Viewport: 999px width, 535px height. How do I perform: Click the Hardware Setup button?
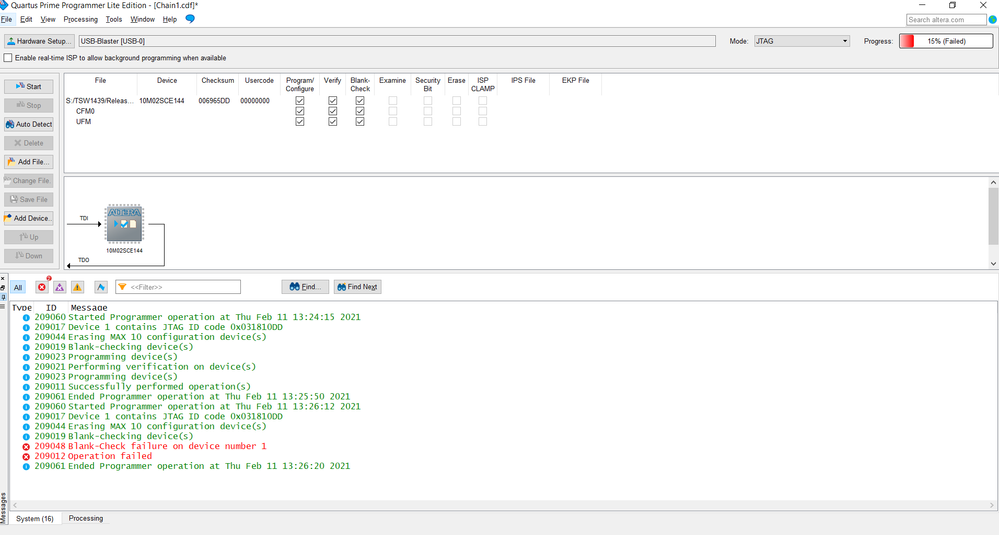(x=39, y=41)
